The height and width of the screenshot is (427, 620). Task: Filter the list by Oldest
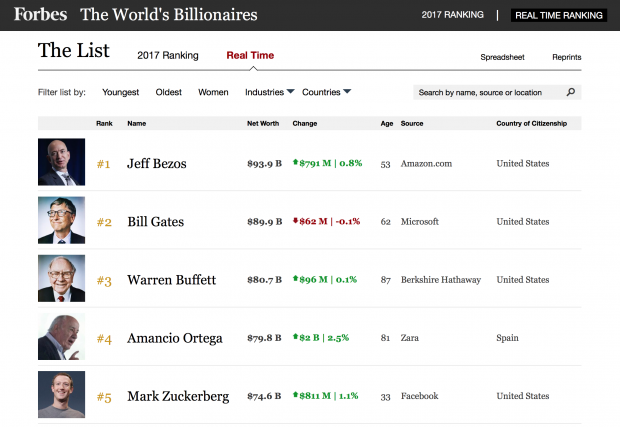[169, 92]
